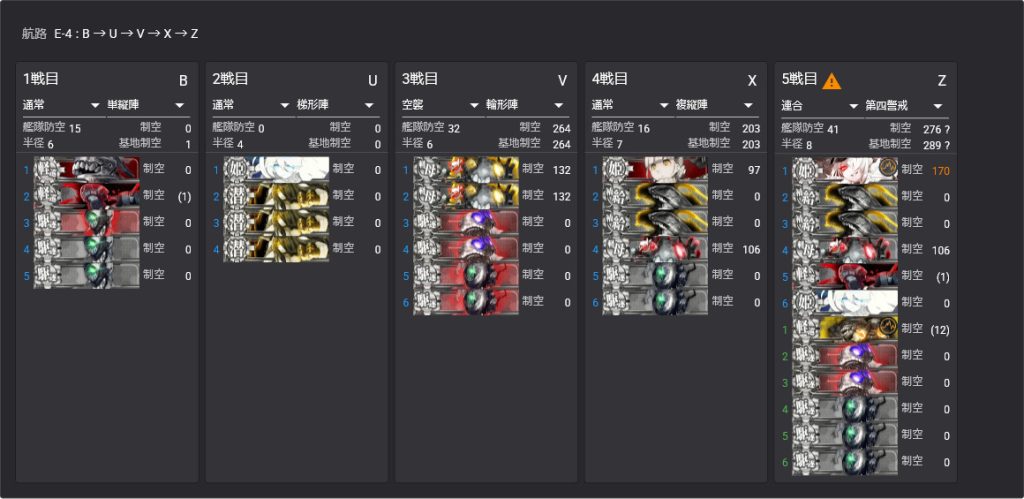
Task: Expand the 輪形陣 formation dropdown
Action: [528, 105]
